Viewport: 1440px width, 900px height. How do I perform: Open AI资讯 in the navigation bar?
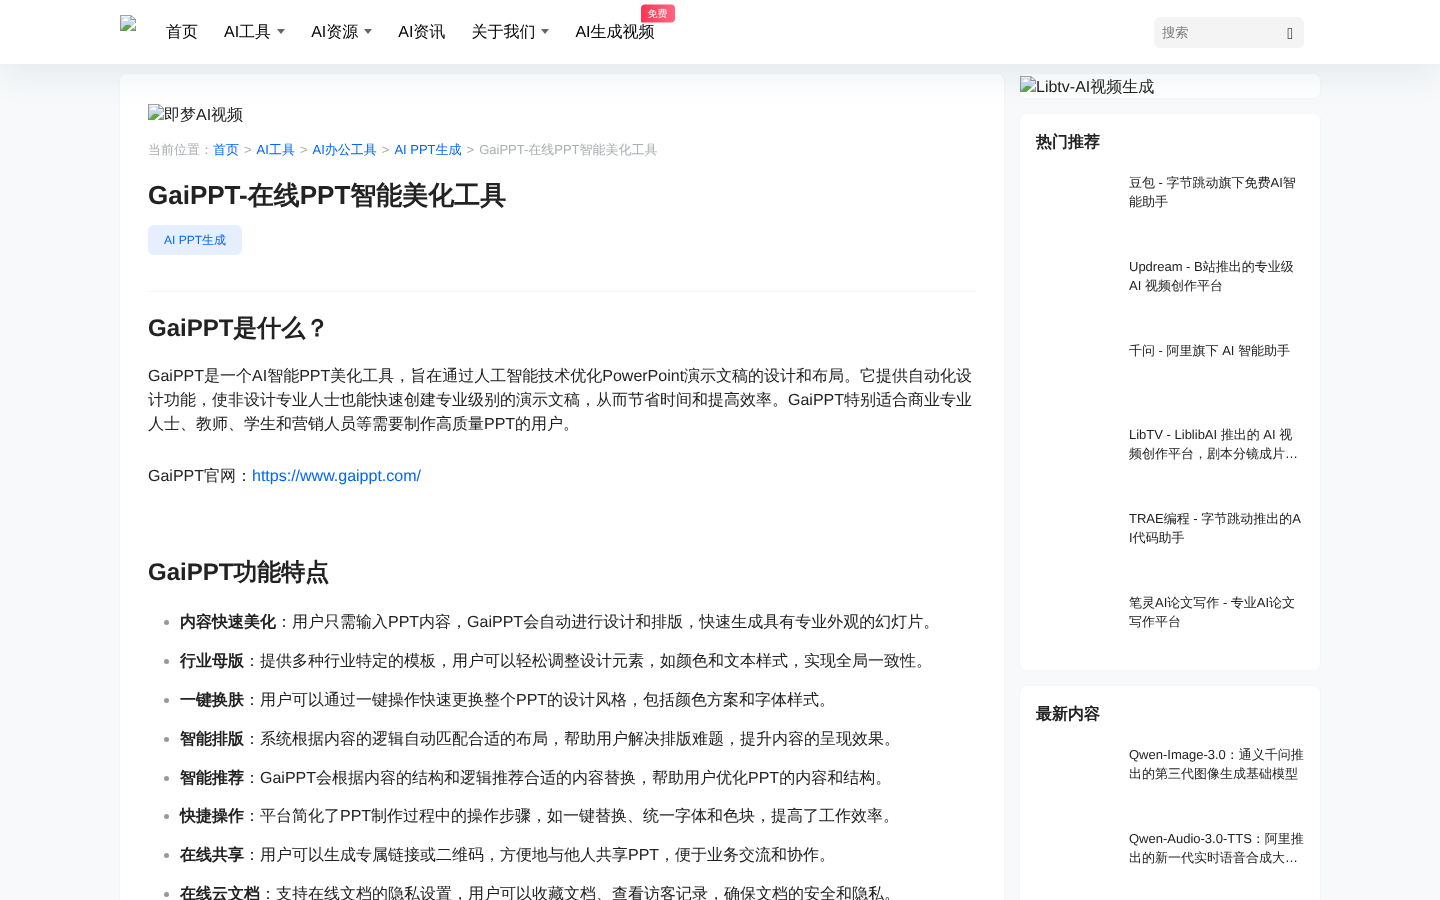click(x=422, y=32)
